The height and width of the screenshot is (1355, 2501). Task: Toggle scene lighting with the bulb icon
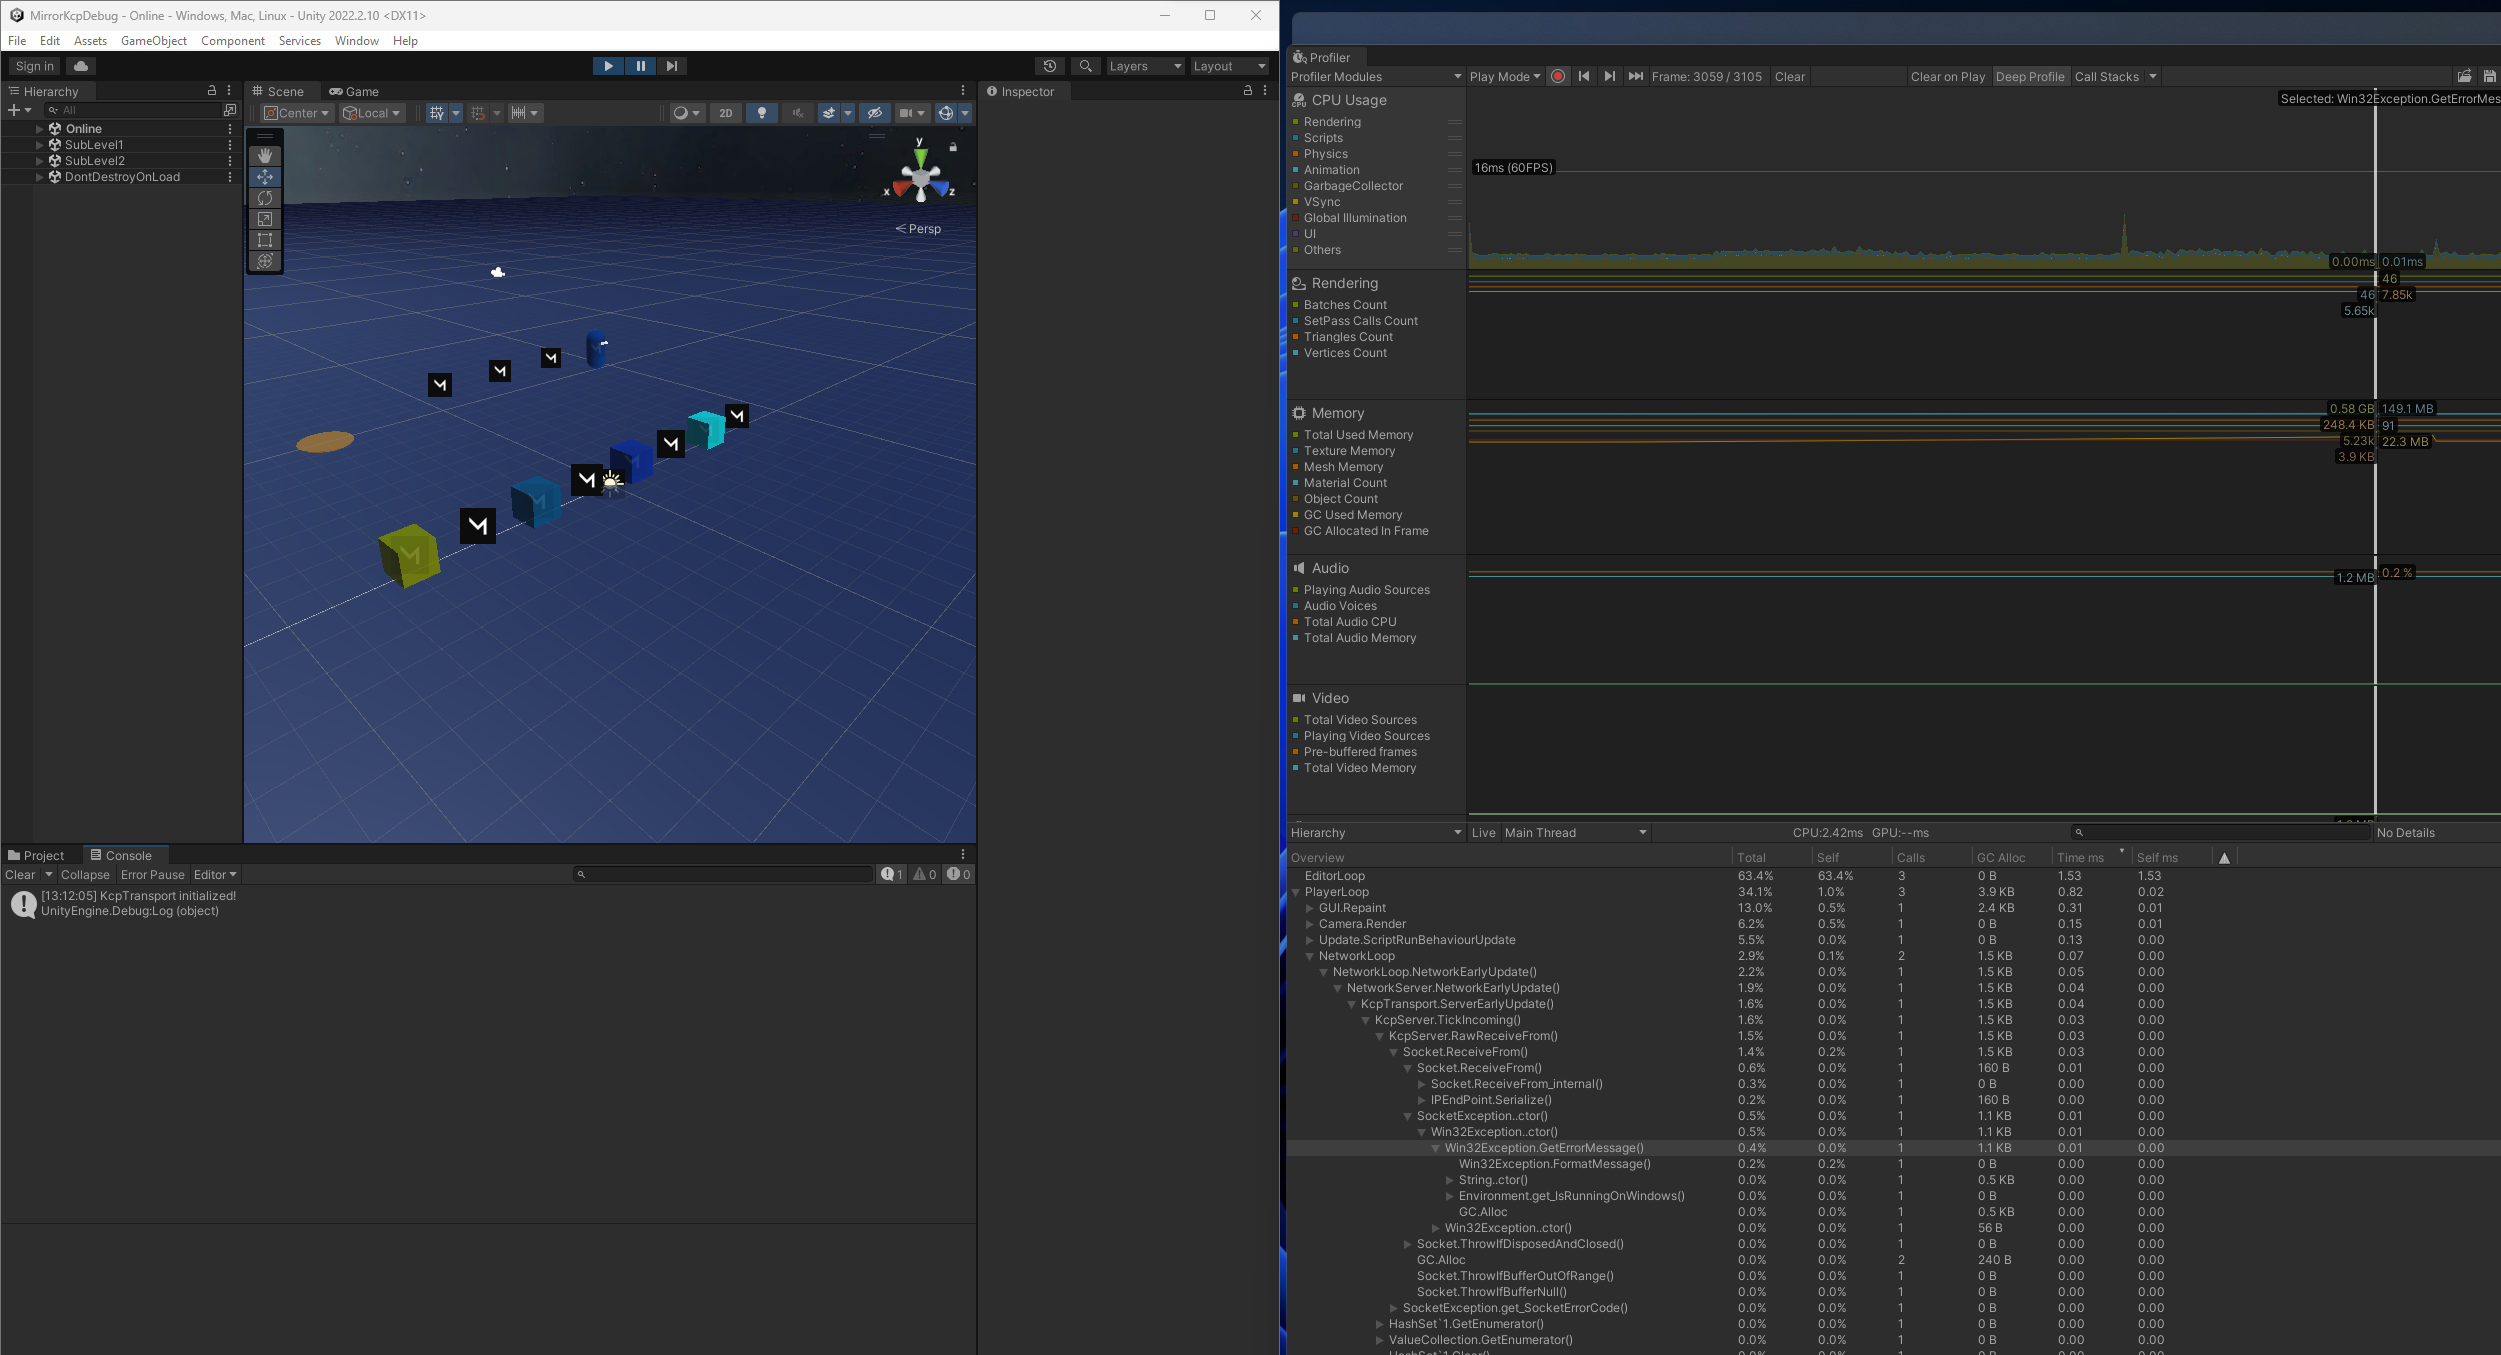click(762, 113)
